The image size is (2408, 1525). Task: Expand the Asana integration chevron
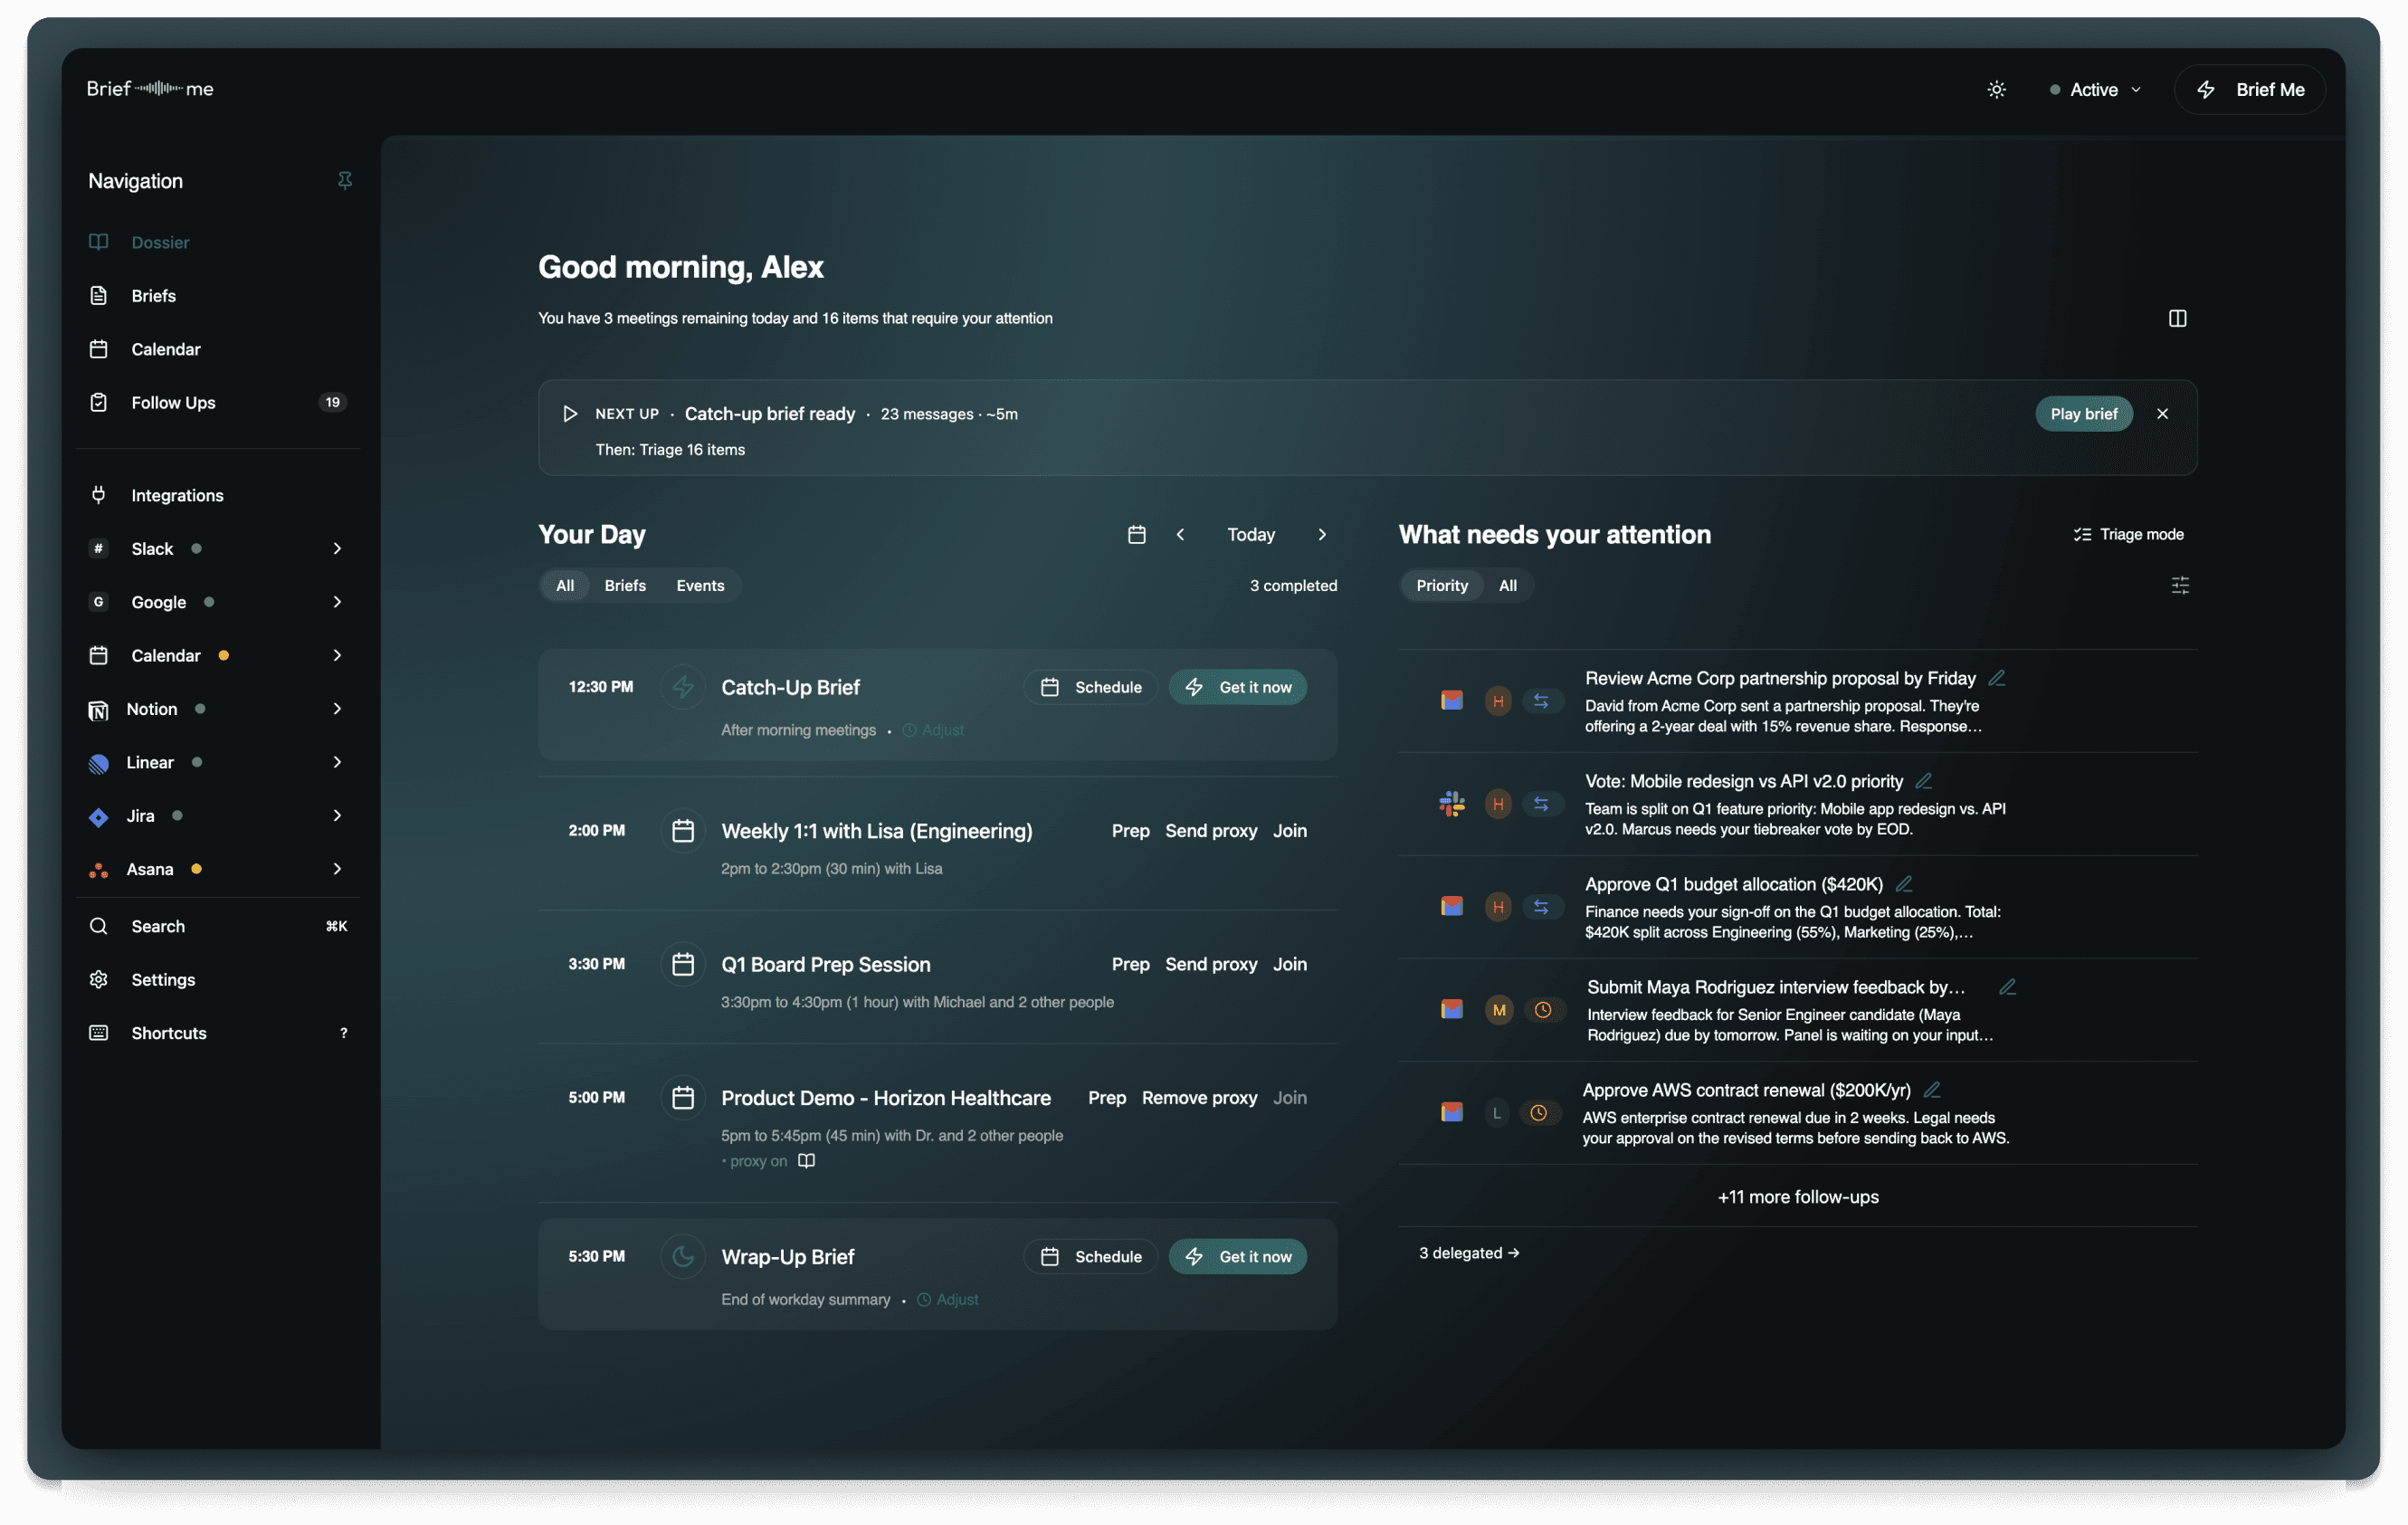(337, 869)
